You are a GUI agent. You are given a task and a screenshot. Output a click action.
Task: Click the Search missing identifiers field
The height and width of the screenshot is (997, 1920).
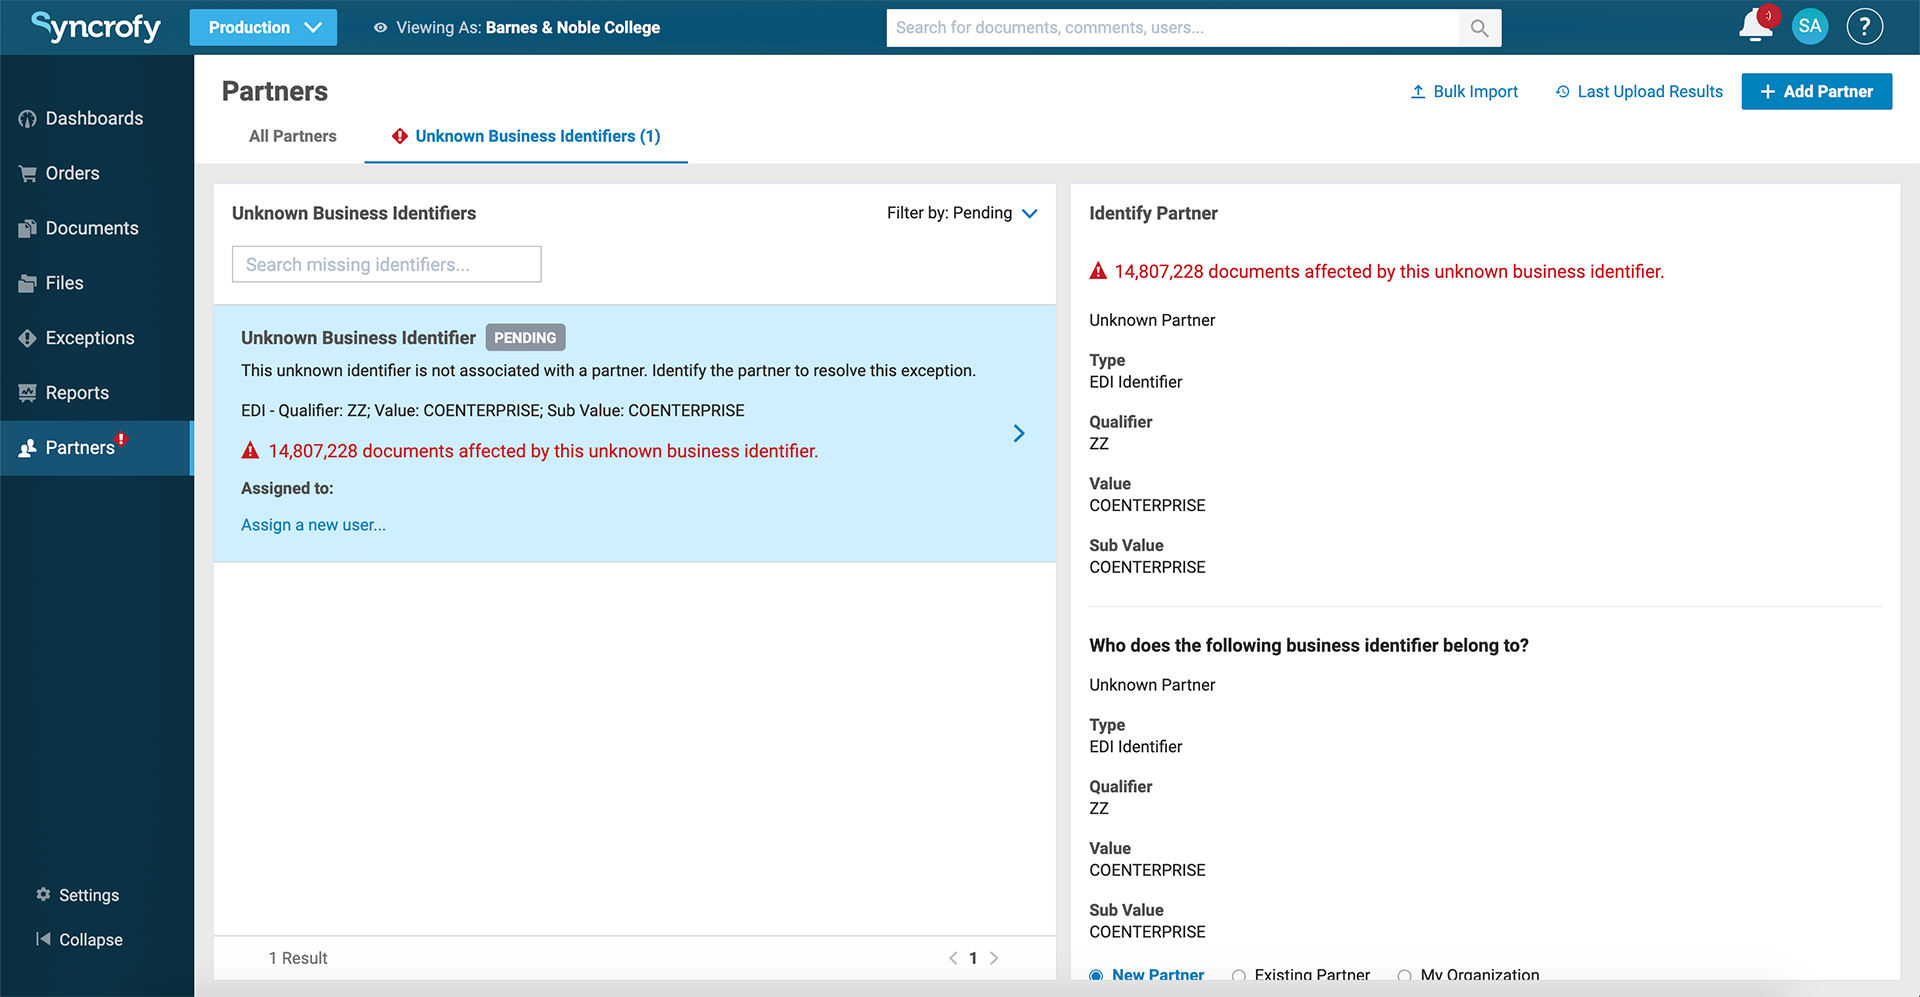[x=387, y=264]
